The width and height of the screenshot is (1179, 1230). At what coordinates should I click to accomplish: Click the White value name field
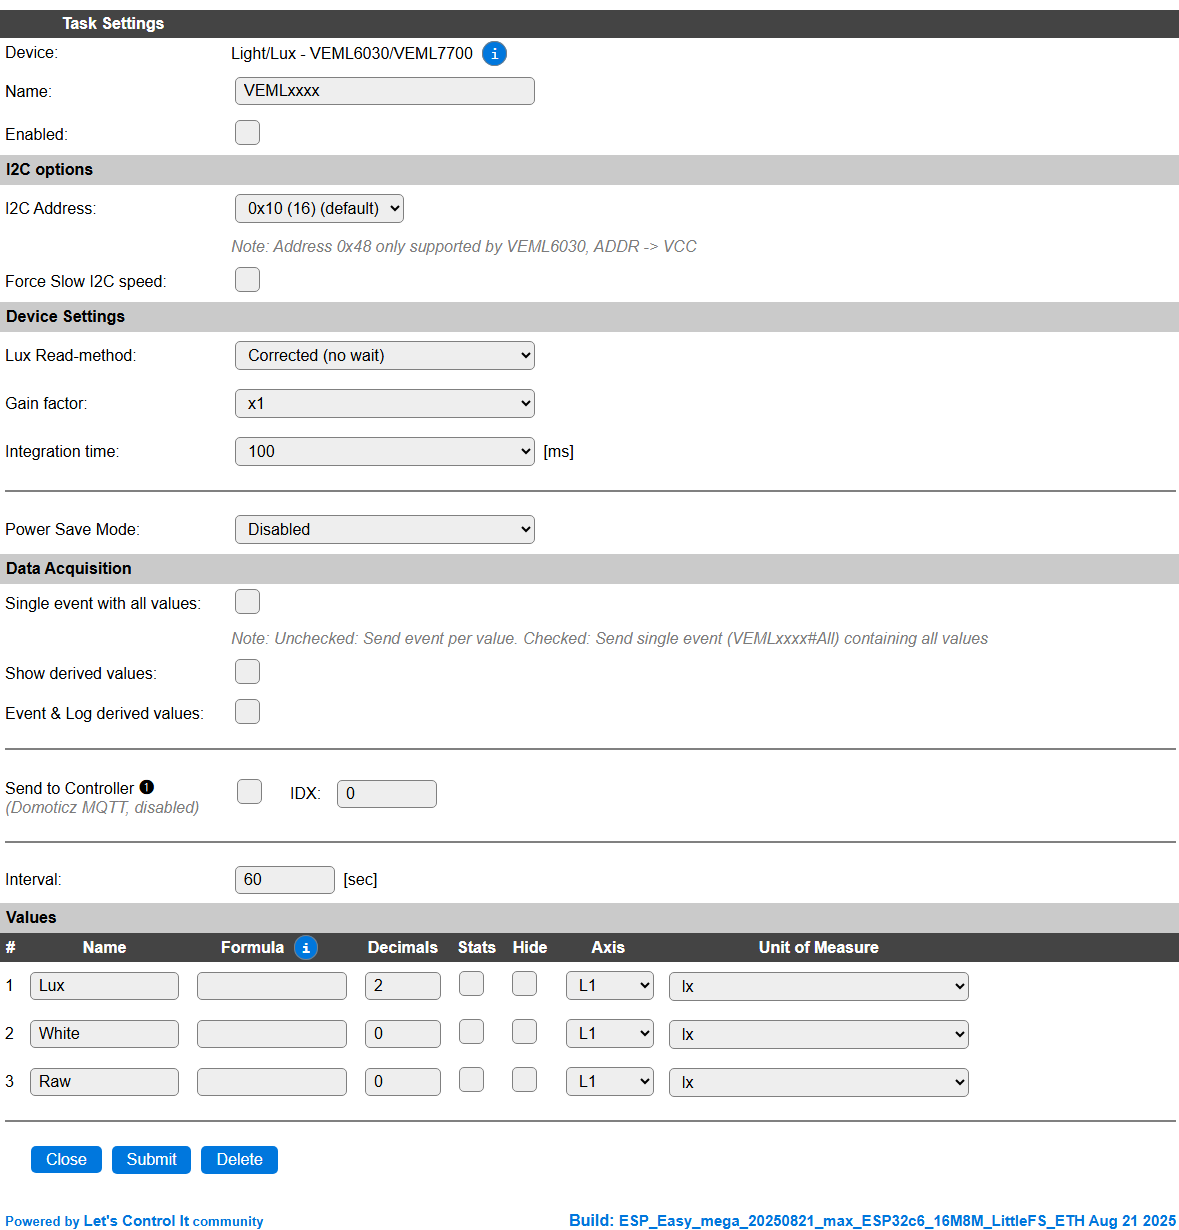(x=104, y=1034)
